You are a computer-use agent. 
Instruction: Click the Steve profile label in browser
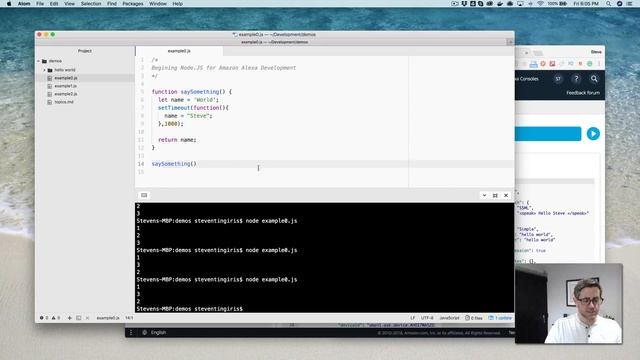[596, 52]
